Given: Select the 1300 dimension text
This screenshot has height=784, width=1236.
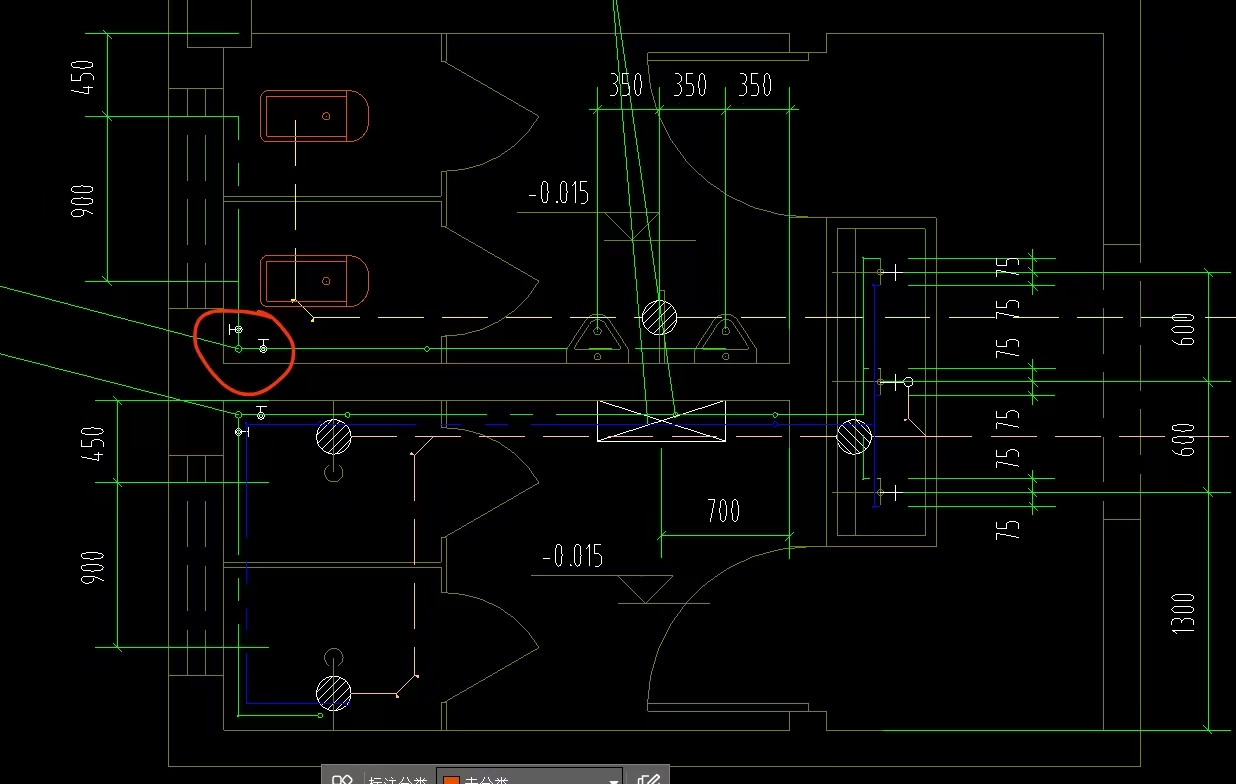Looking at the screenshot, I should pos(1183,613).
